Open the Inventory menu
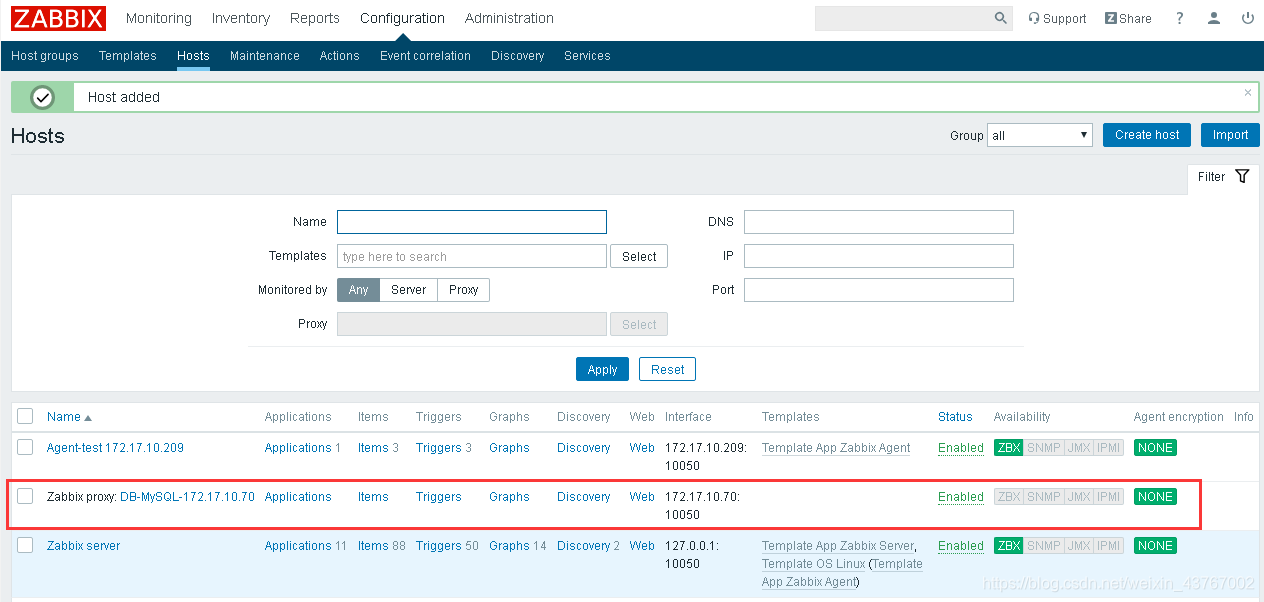This screenshot has width=1264, height=602. point(241,18)
